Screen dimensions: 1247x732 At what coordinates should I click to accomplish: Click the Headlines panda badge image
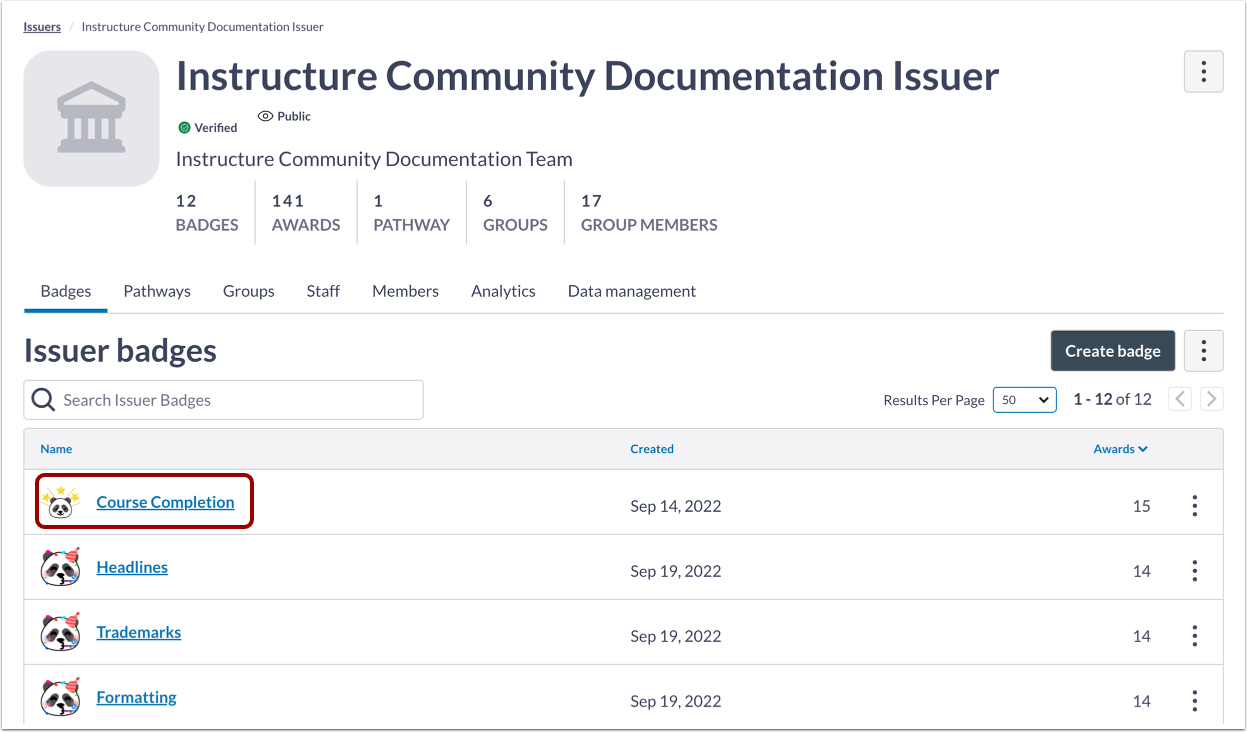click(x=61, y=567)
